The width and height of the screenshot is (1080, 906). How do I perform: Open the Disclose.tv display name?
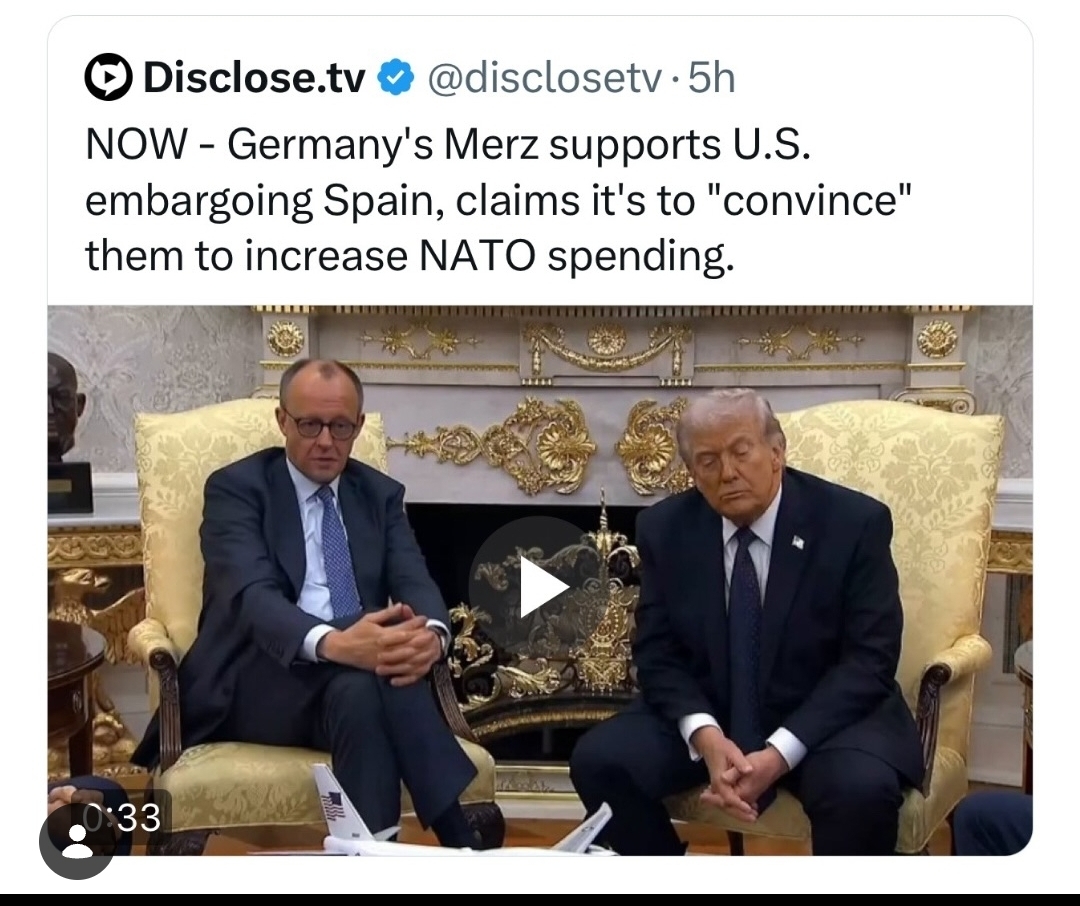[x=254, y=78]
